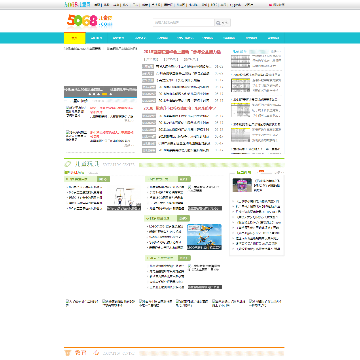Open the first table thumbnail in the upper right sidebar
Screen dimensions: 360x360
pyautogui.click(x=240, y=61)
